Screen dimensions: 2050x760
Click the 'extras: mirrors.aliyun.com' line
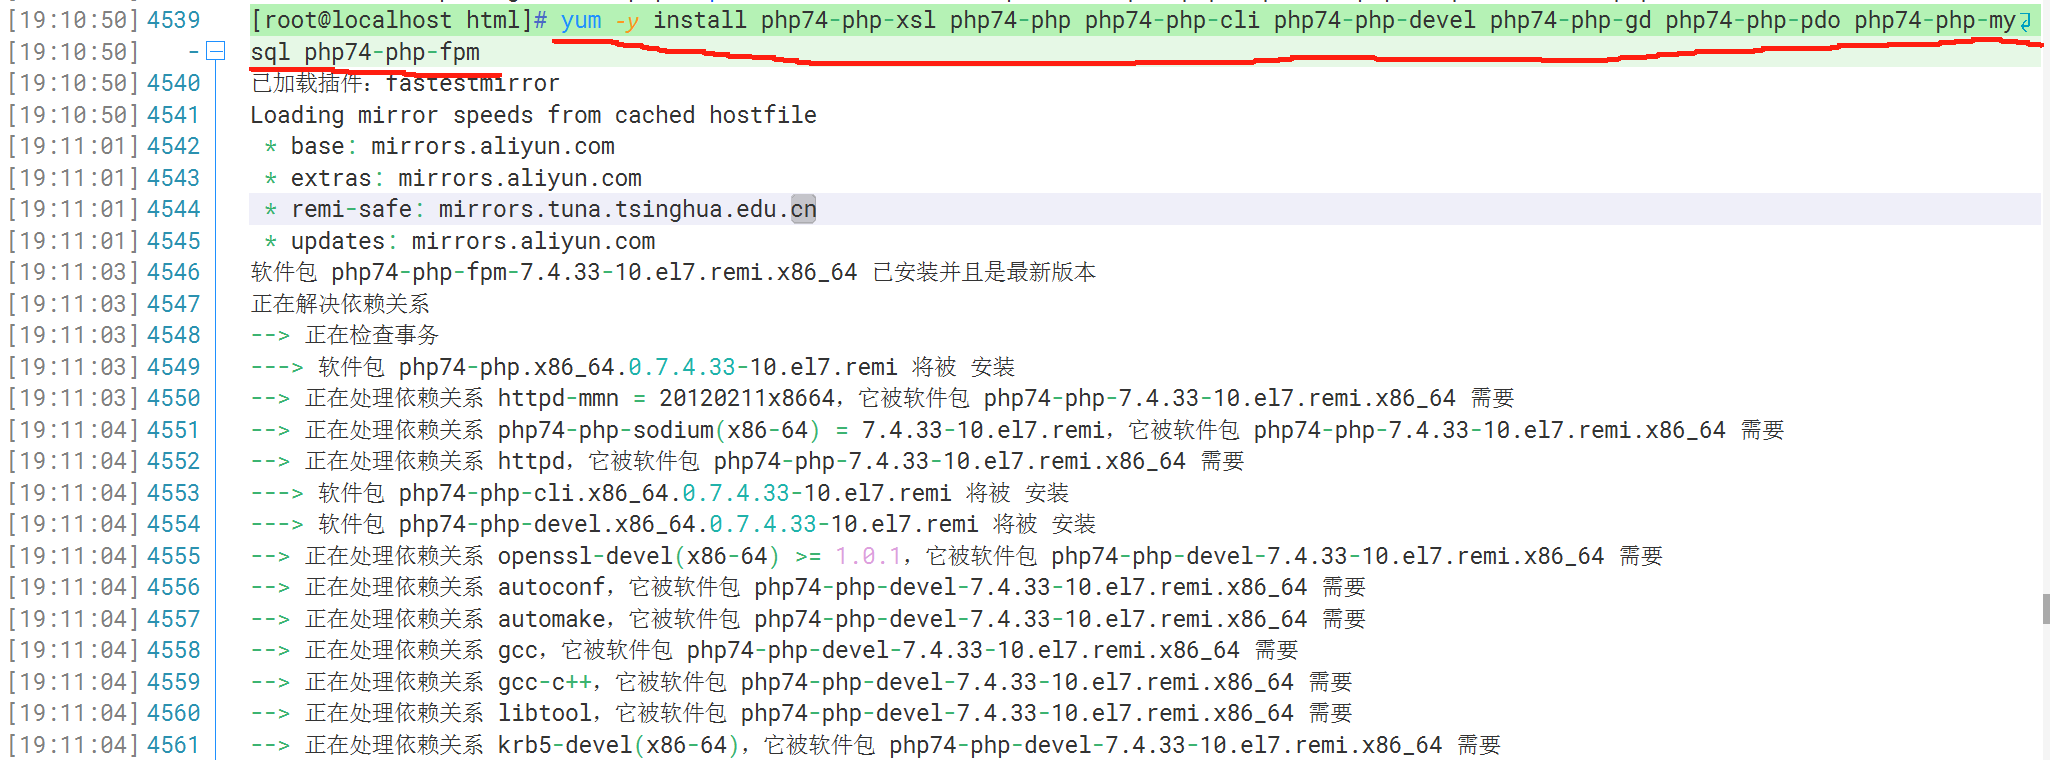466,178
